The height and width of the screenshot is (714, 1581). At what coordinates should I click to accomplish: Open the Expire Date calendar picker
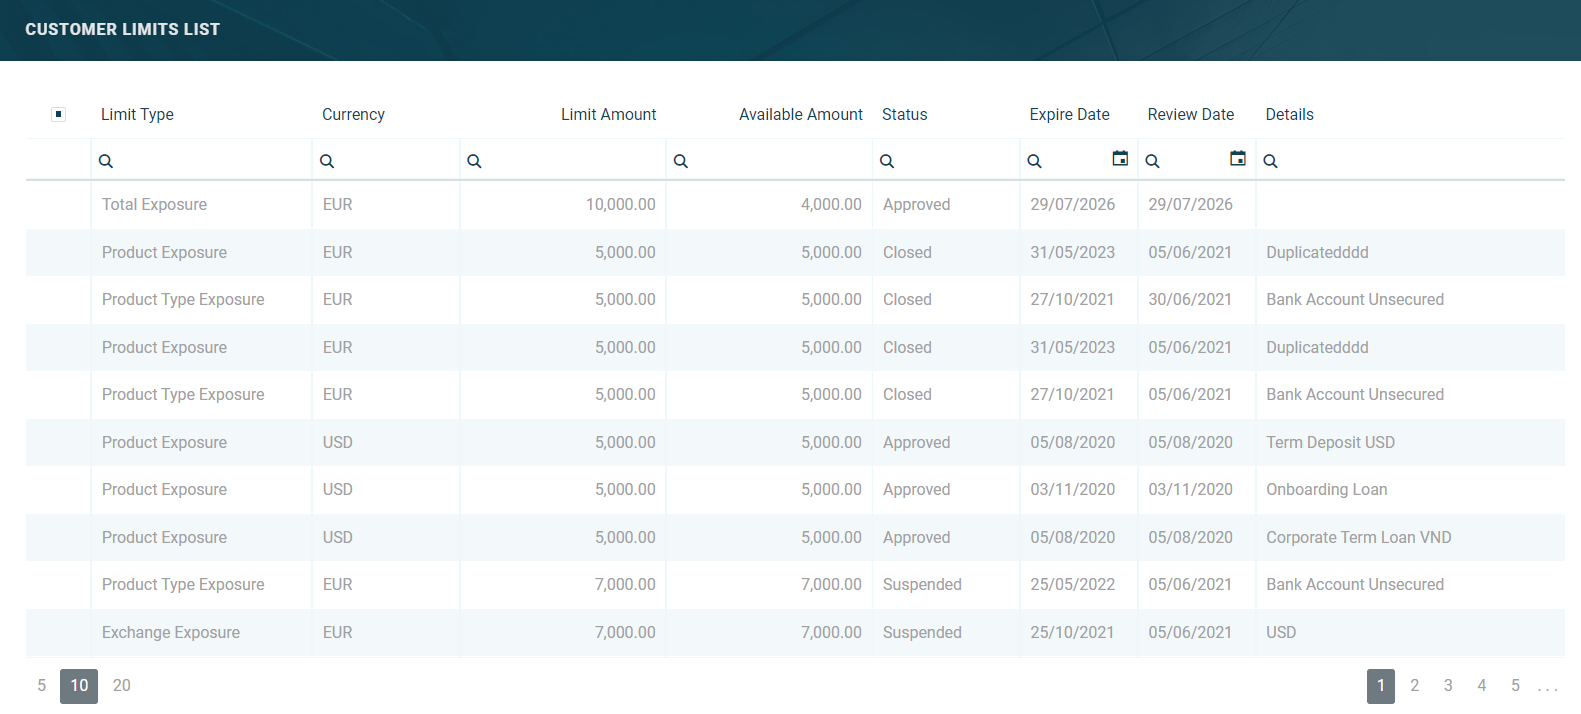[x=1120, y=159]
